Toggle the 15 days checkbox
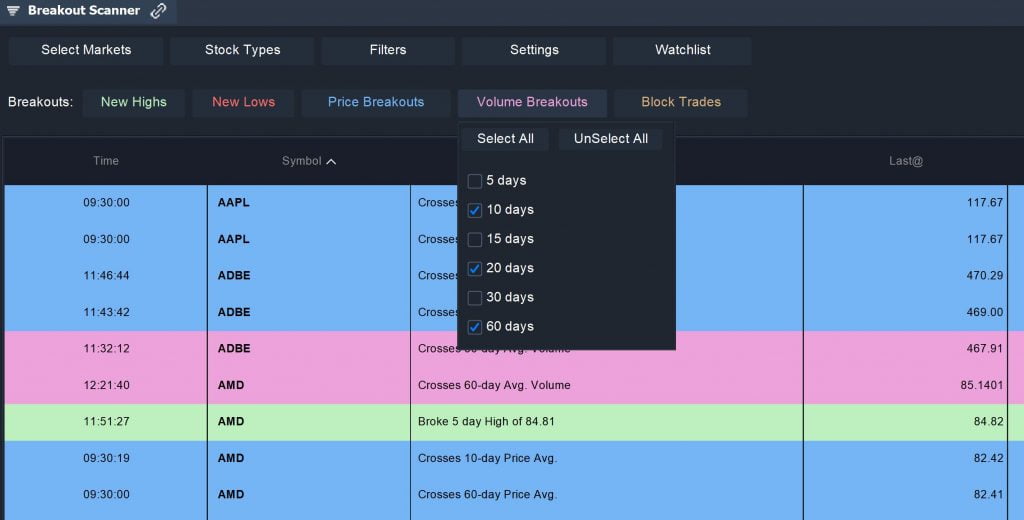 click(x=475, y=239)
